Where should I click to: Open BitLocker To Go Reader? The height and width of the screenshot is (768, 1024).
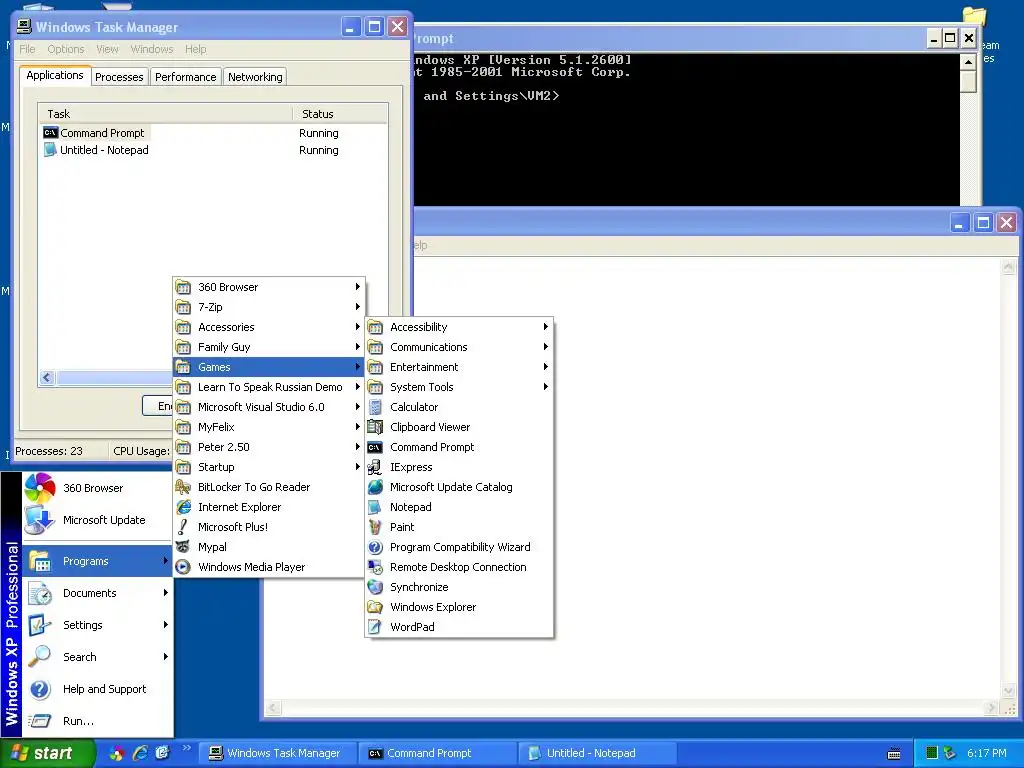[x=268, y=487]
